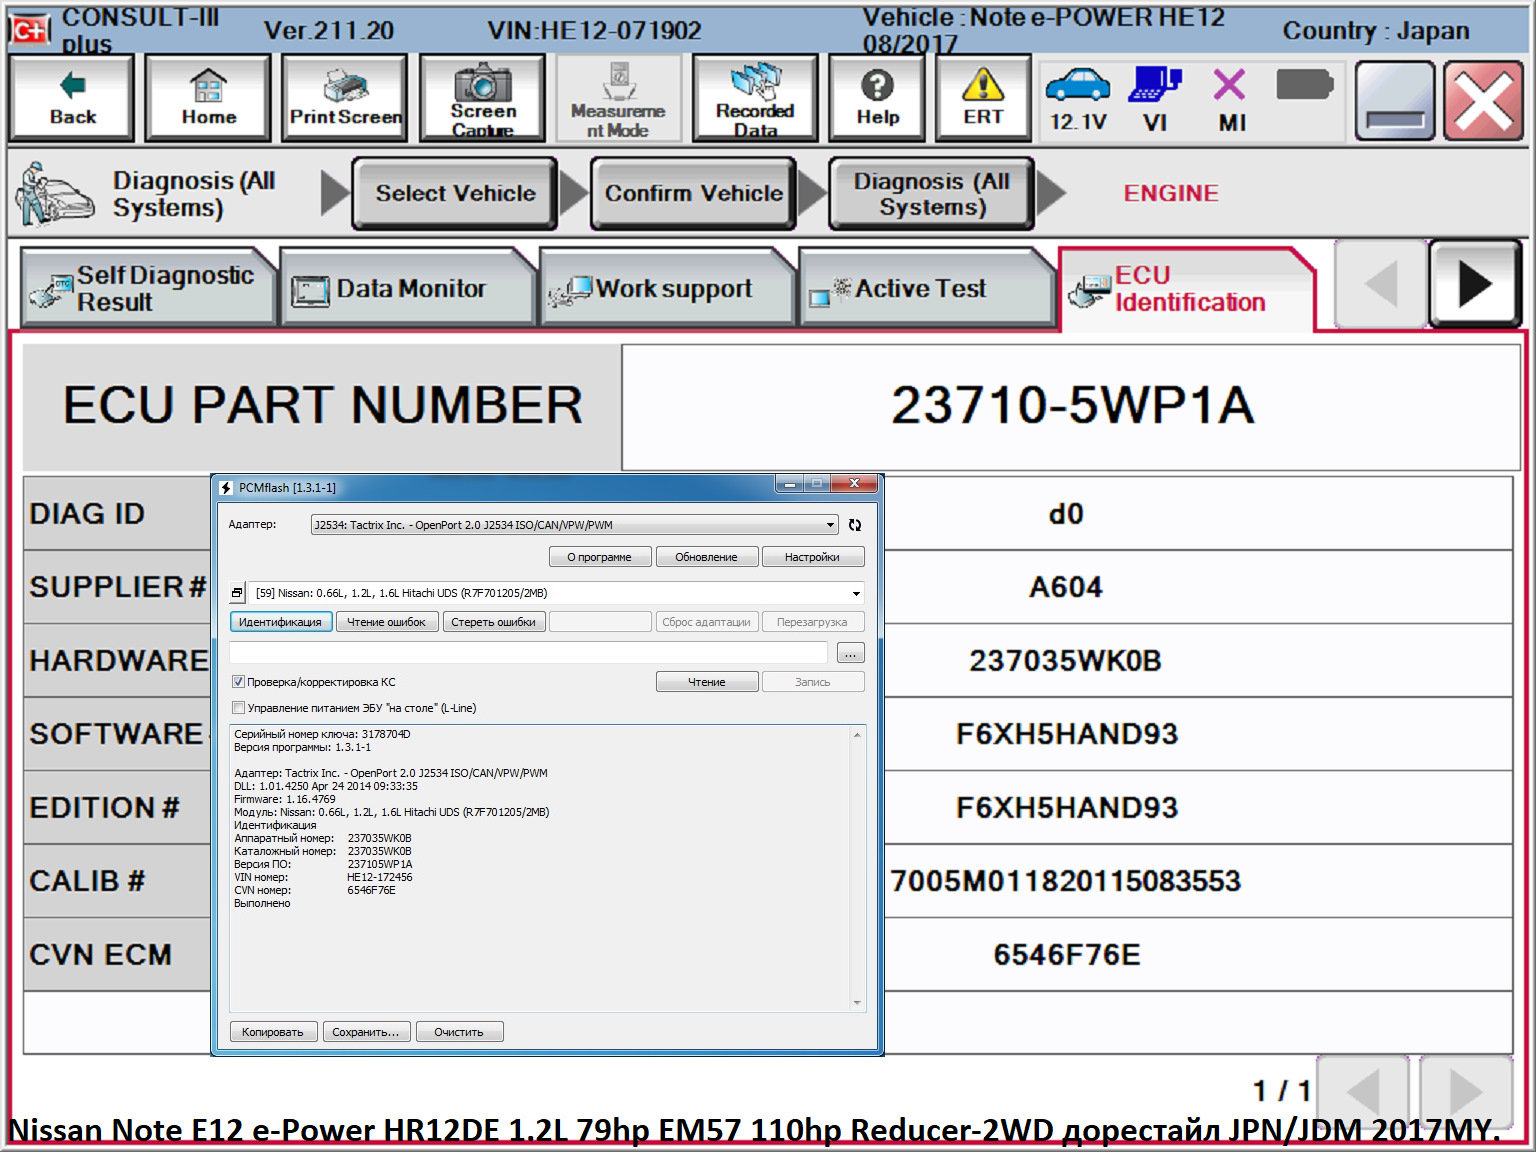
Task: Click ENGINE system label
Action: pyautogui.click(x=1171, y=193)
